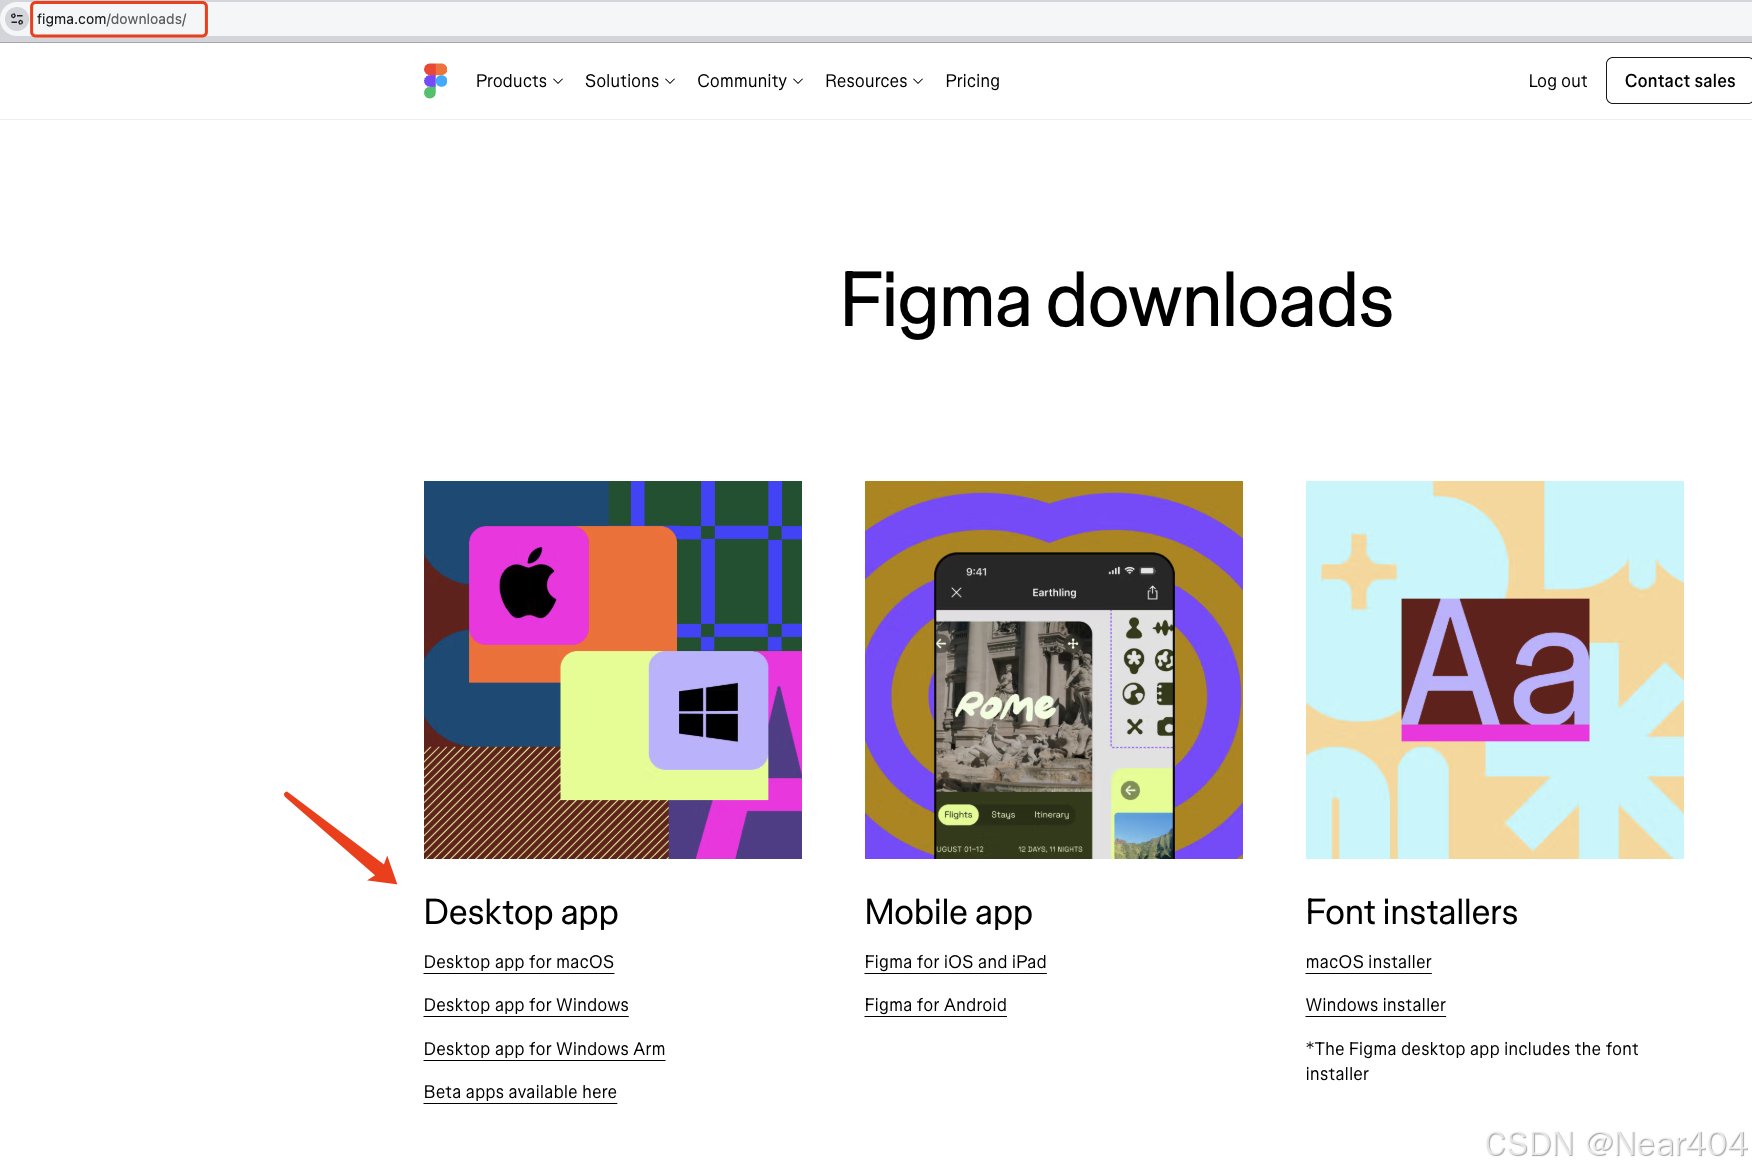Click the Apple logo tile in the Desktop app image
The height and width of the screenshot is (1174, 1752).
point(529,585)
